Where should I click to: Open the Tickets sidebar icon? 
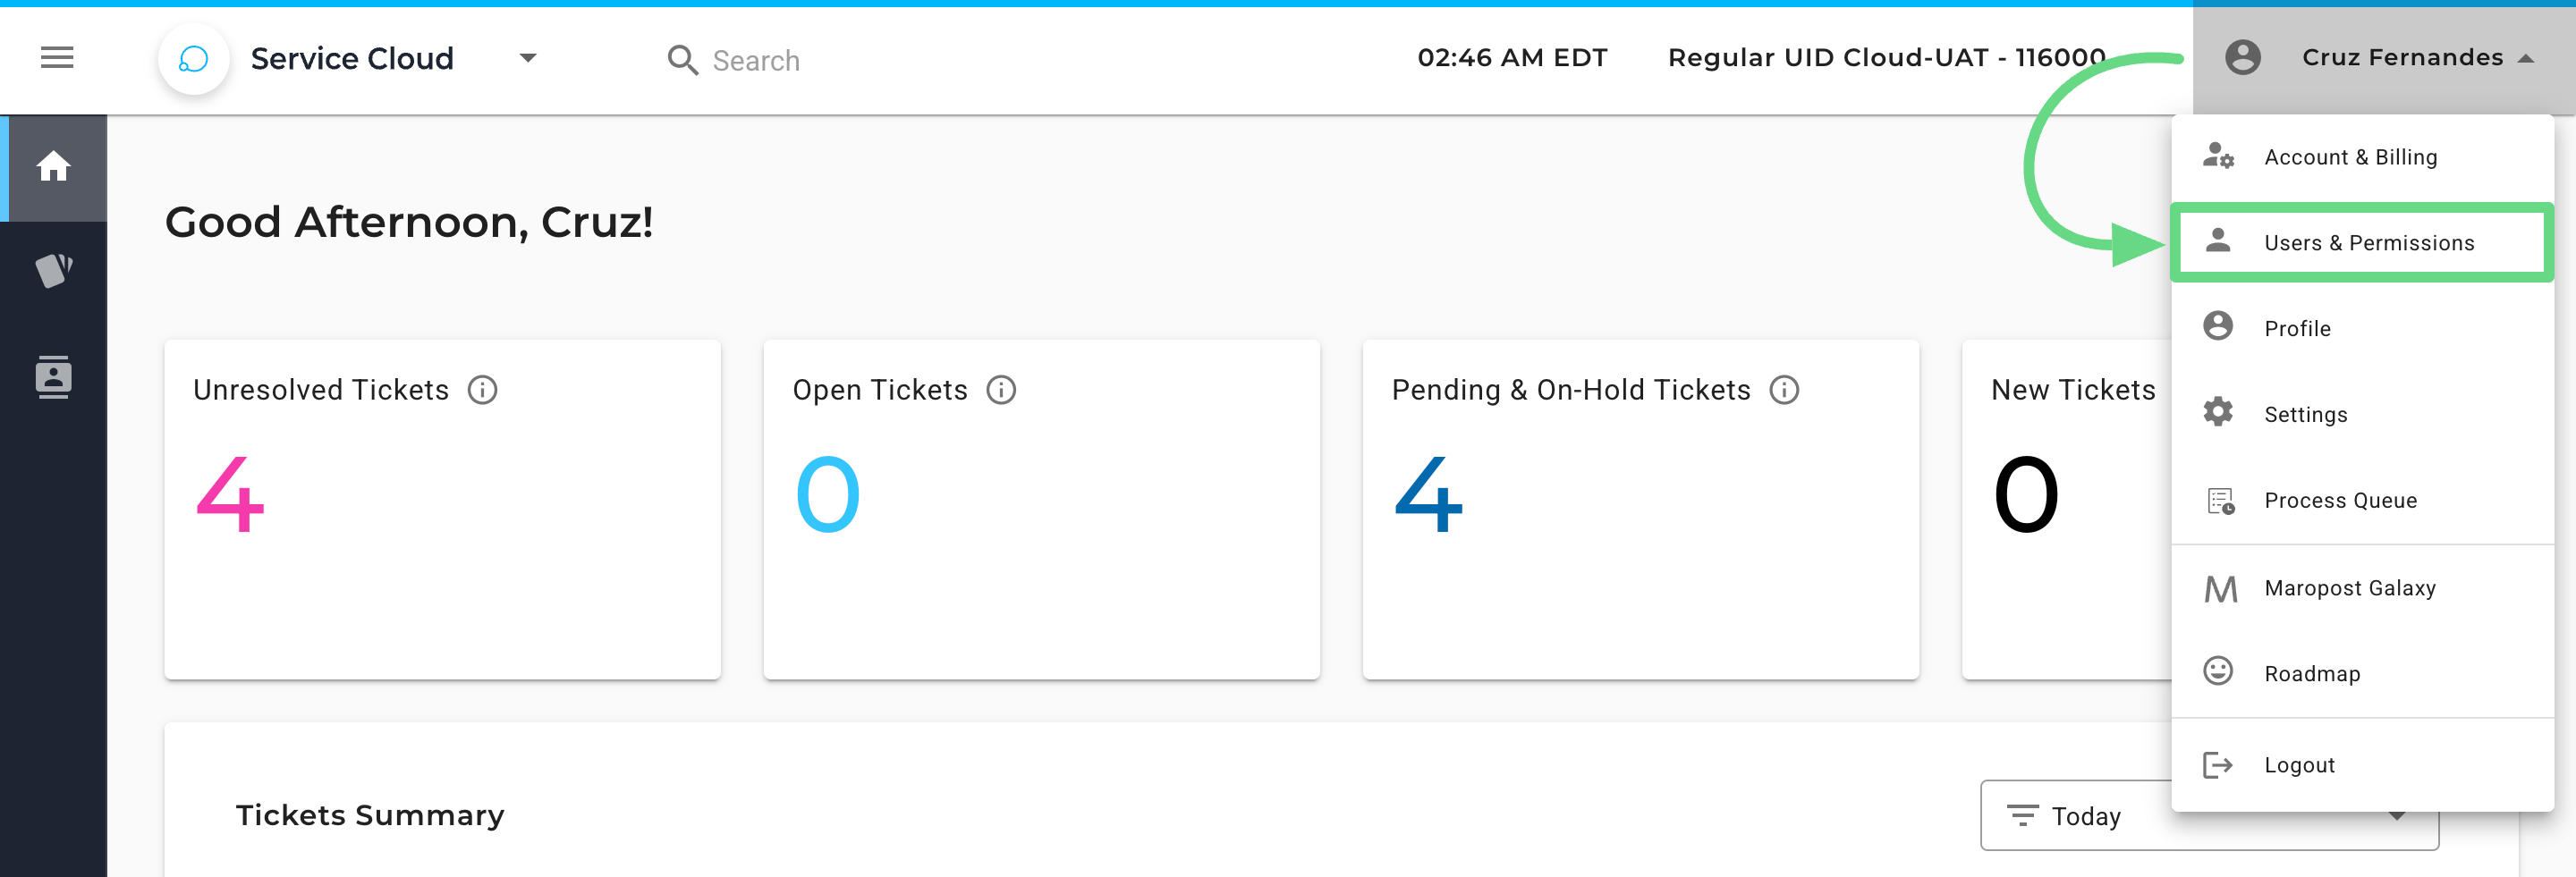point(54,270)
